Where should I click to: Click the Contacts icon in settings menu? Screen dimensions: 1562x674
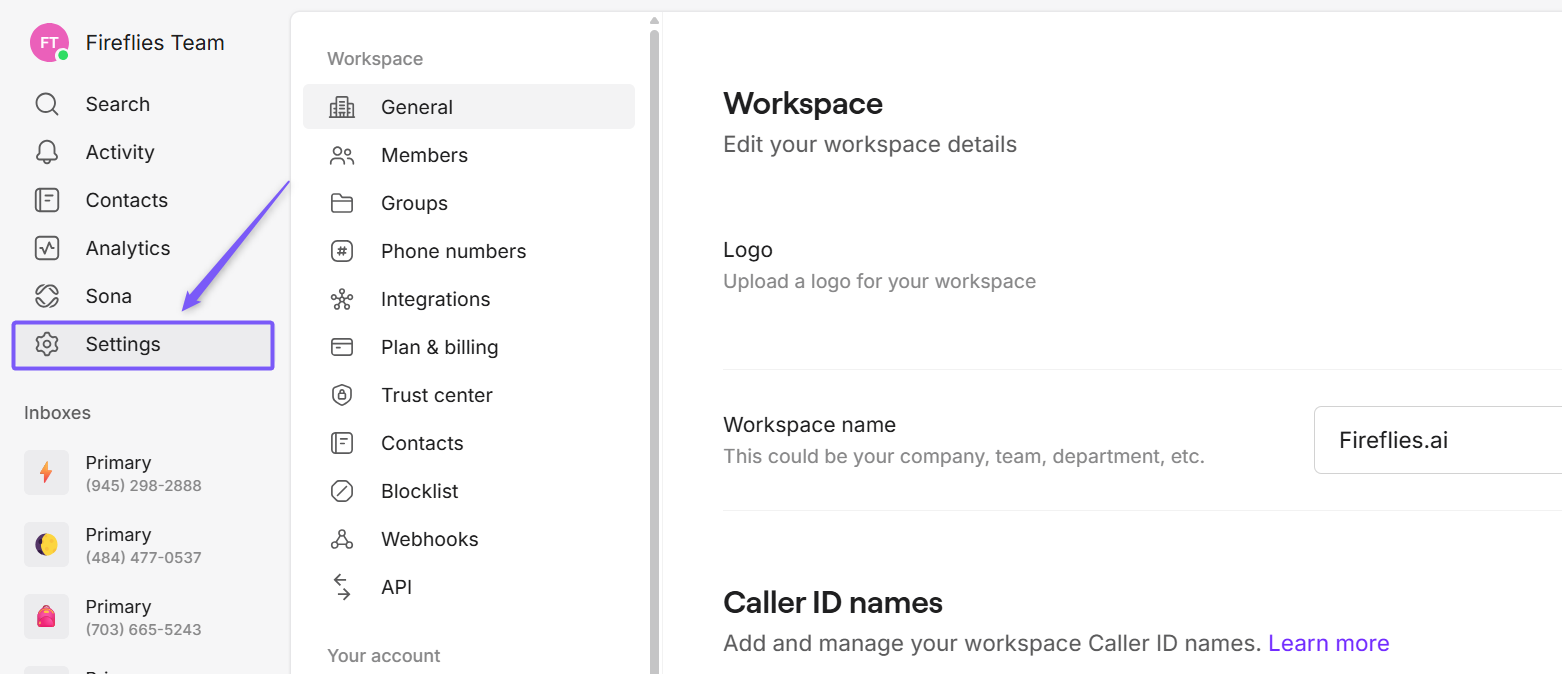pos(342,443)
